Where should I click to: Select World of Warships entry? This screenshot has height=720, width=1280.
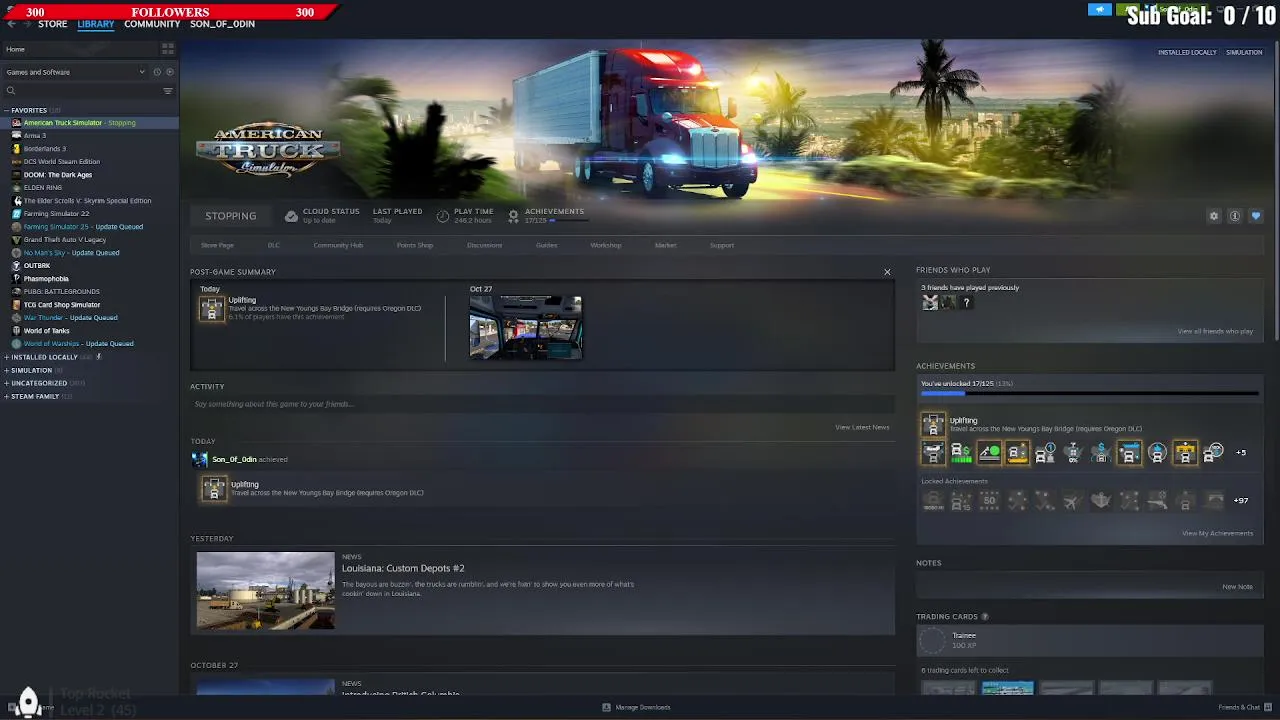(x=78, y=344)
